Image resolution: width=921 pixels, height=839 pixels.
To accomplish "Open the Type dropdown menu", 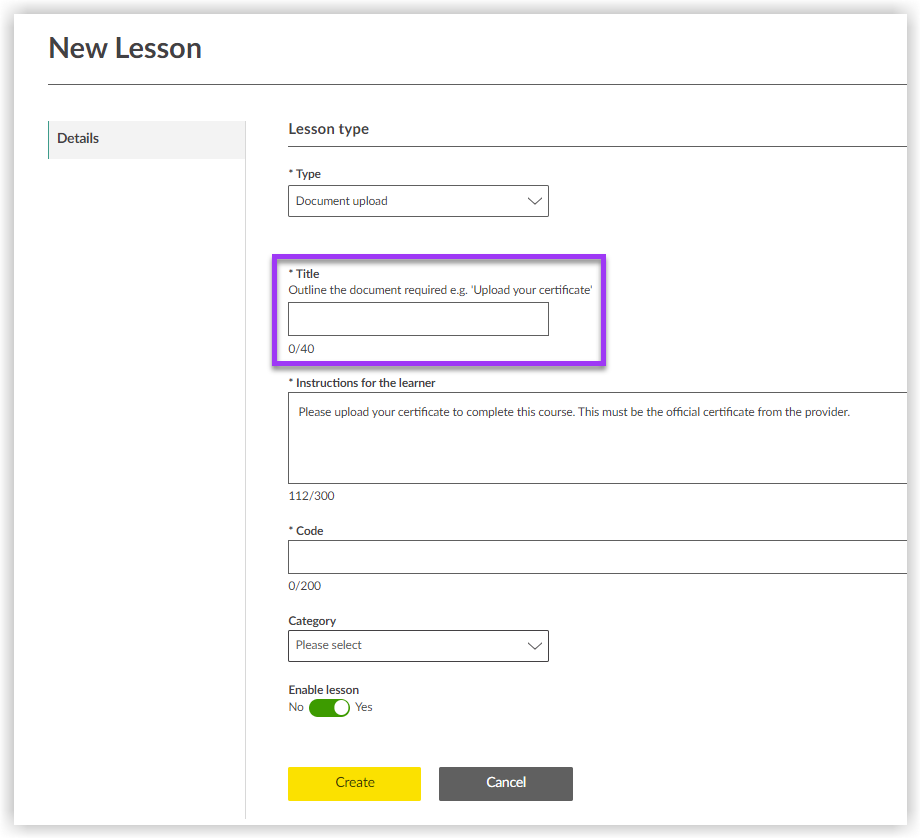I will tap(417, 200).
